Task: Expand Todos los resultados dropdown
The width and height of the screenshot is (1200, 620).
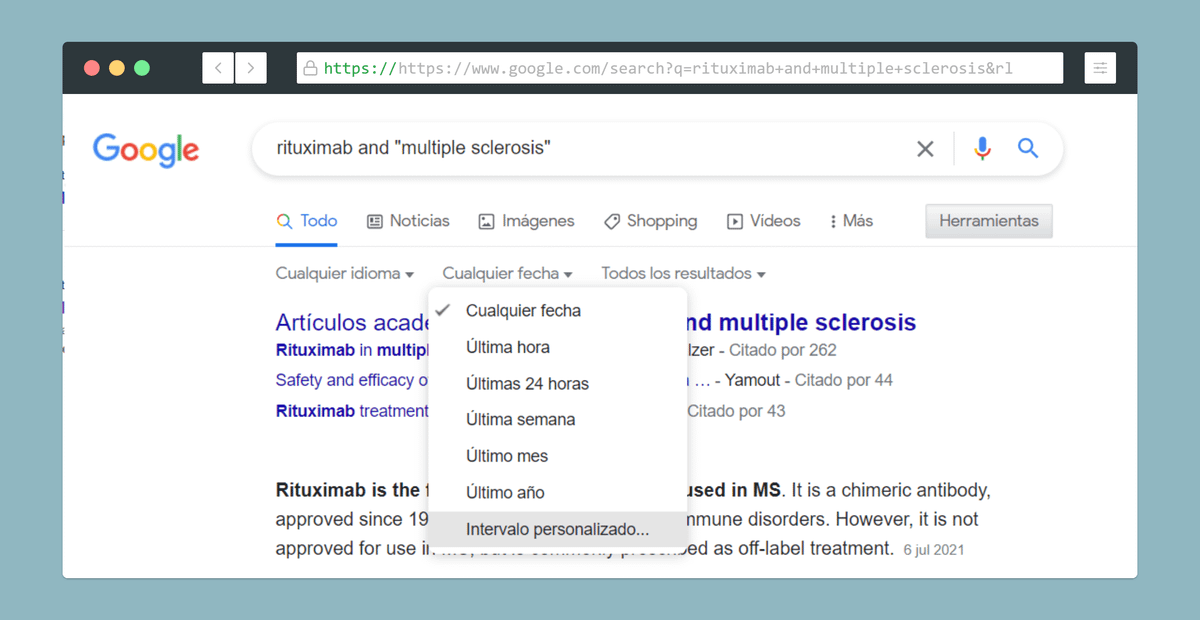Action: (683, 273)
